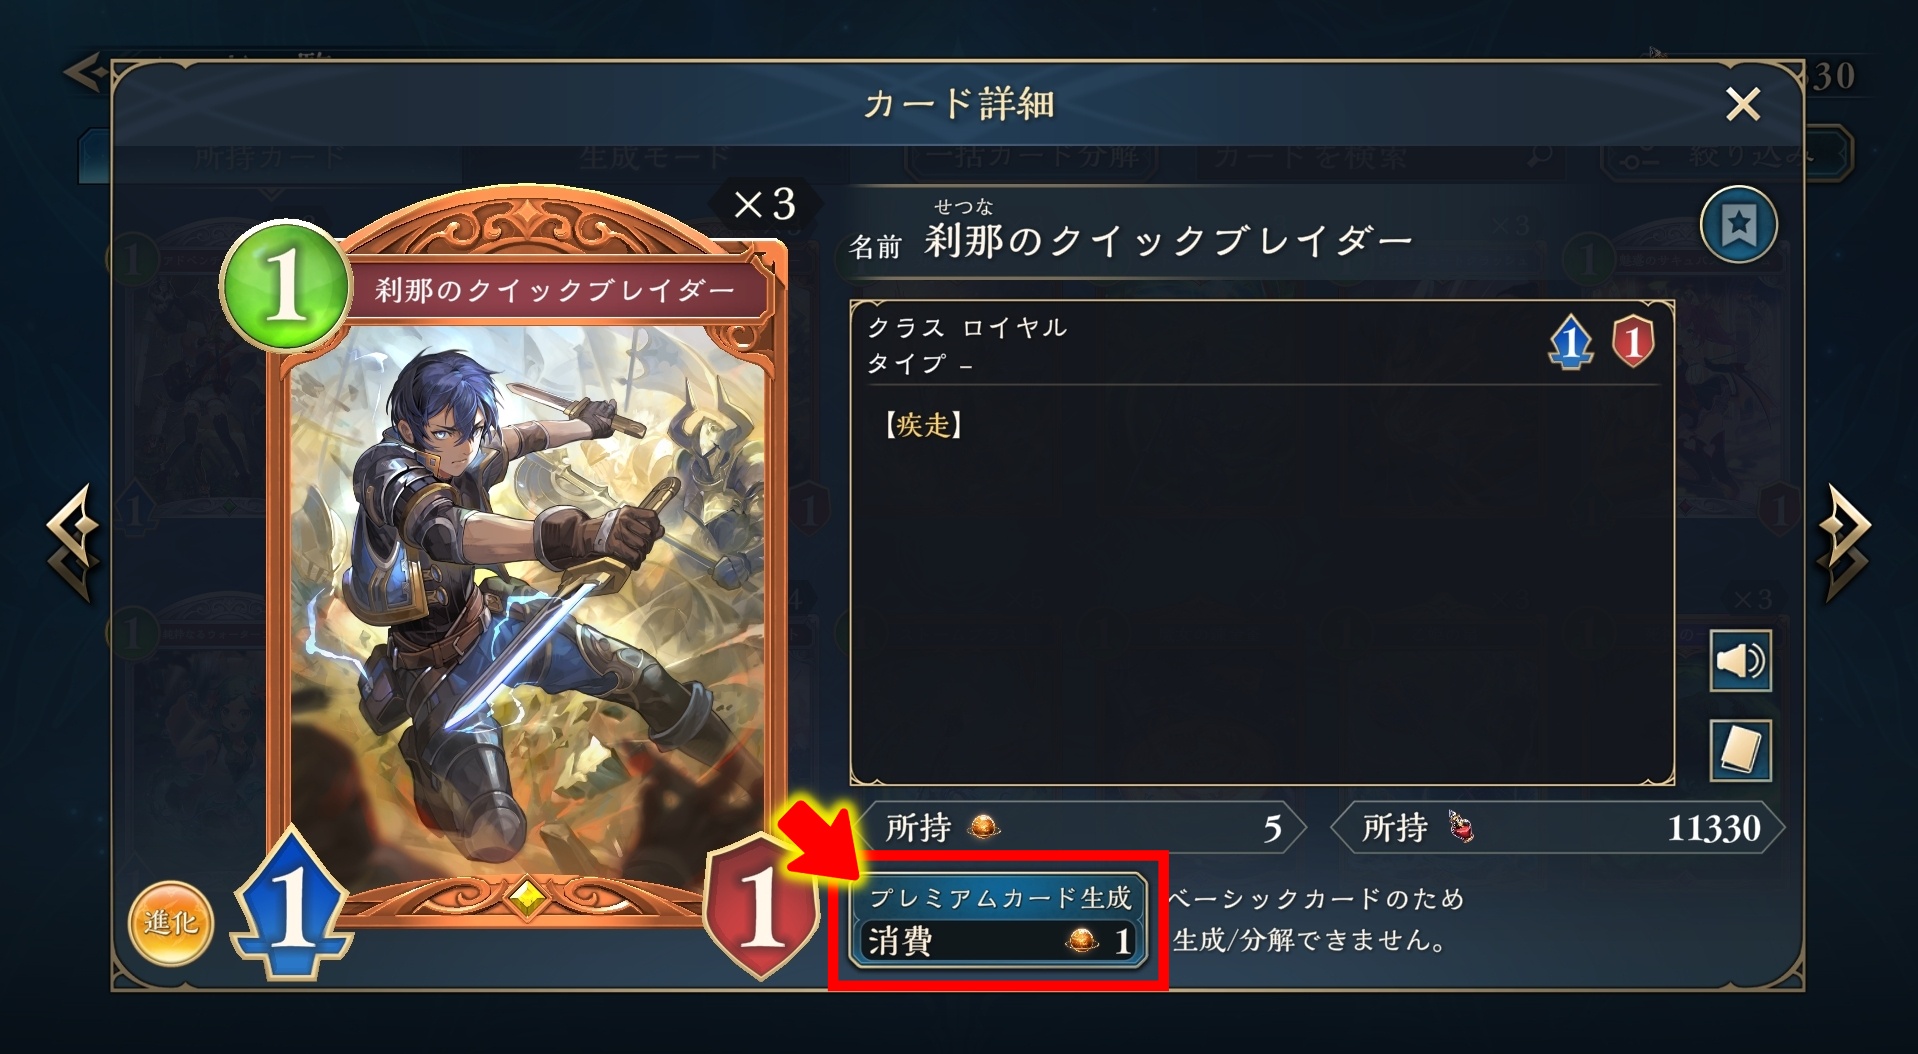
Task: Play card voice with speaker icon
Action: point(1740,661)
